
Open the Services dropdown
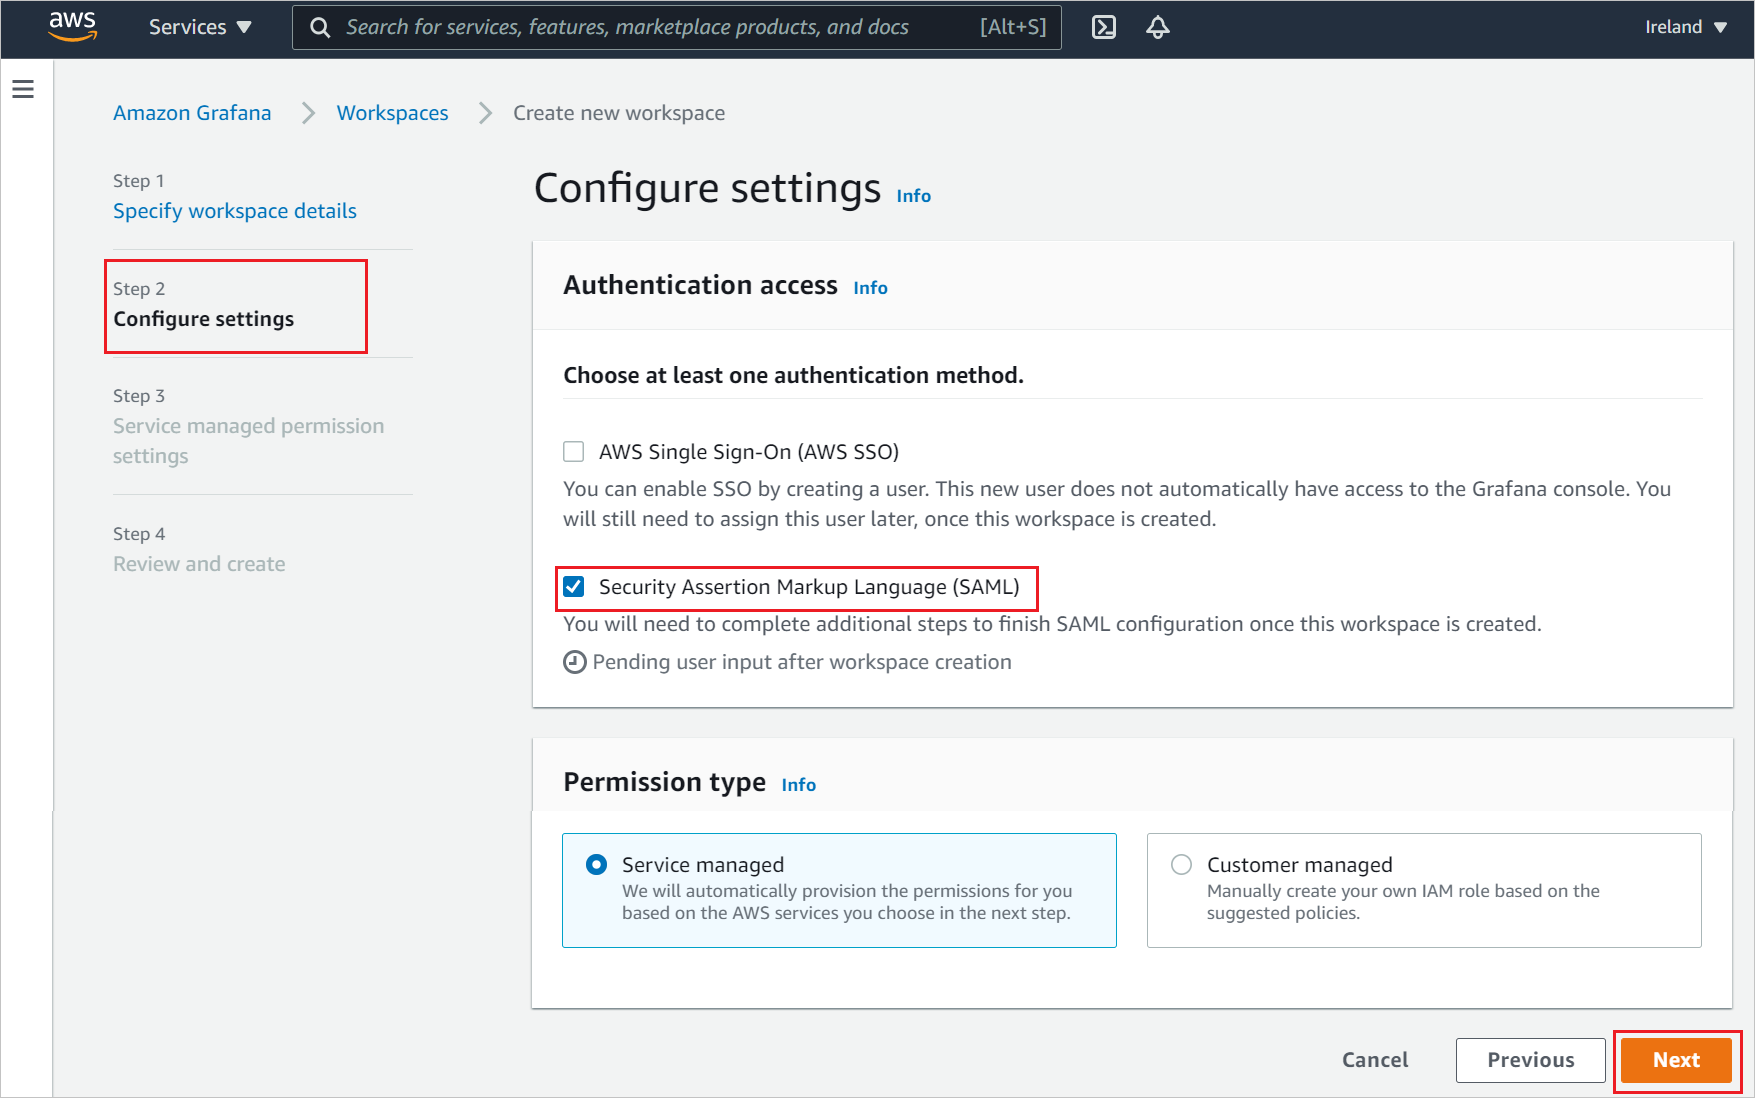[199, 27]
